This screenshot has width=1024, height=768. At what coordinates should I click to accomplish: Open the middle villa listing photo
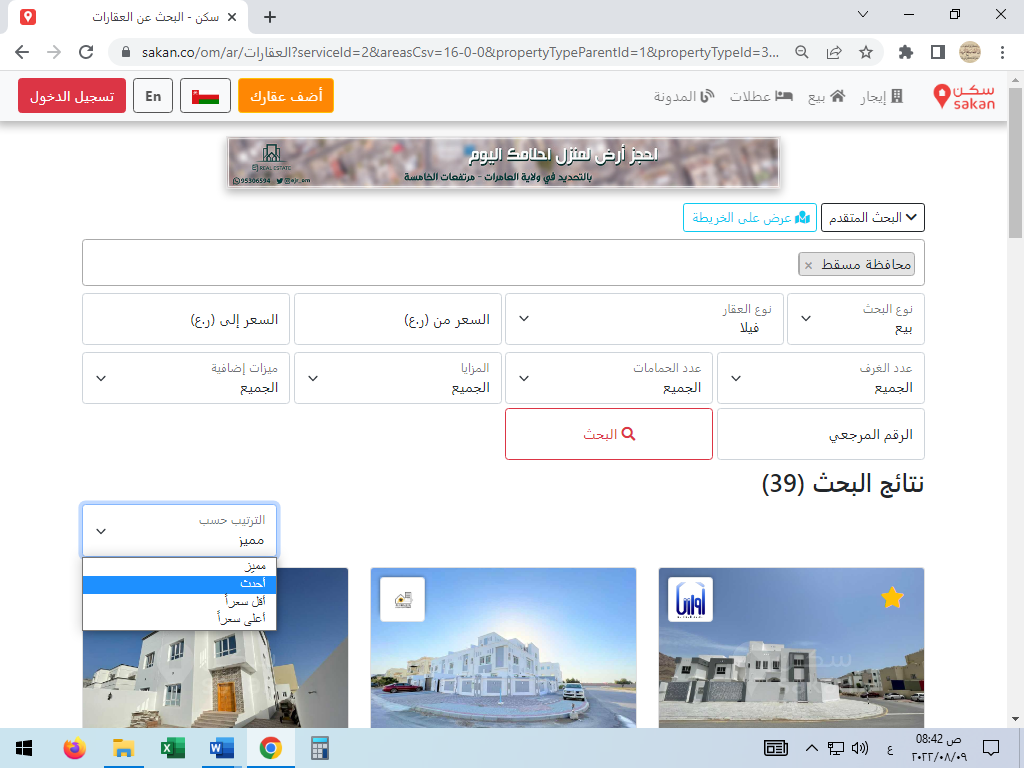click(x=503, y=648)
